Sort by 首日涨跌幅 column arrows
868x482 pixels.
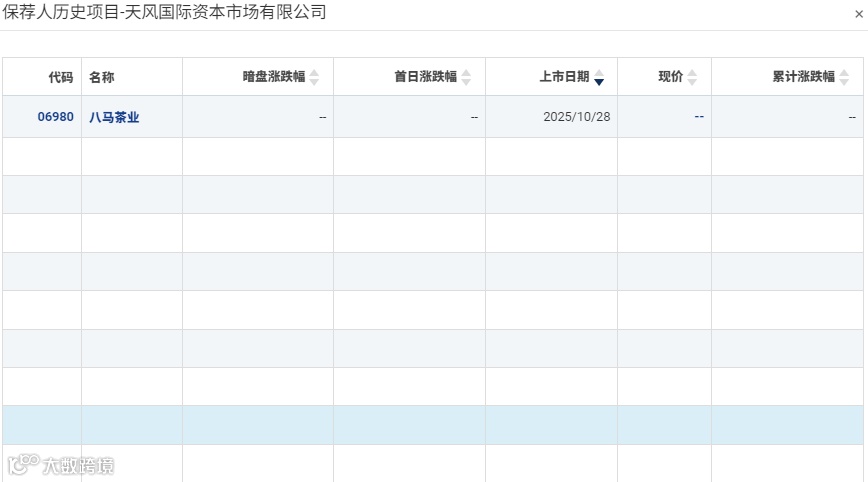(x=466, y=77)
